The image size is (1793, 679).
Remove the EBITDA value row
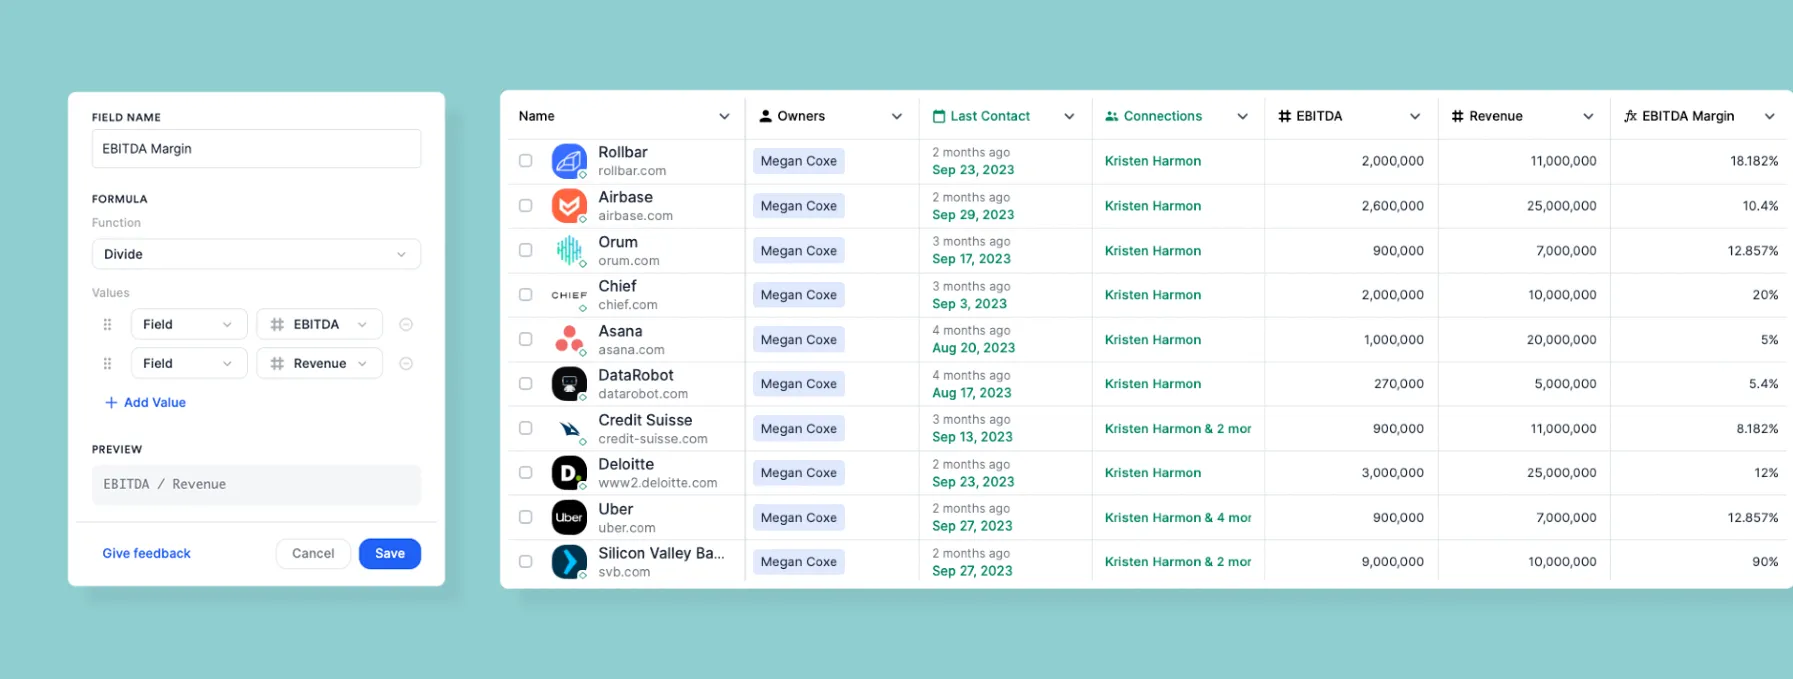[406, 324]
